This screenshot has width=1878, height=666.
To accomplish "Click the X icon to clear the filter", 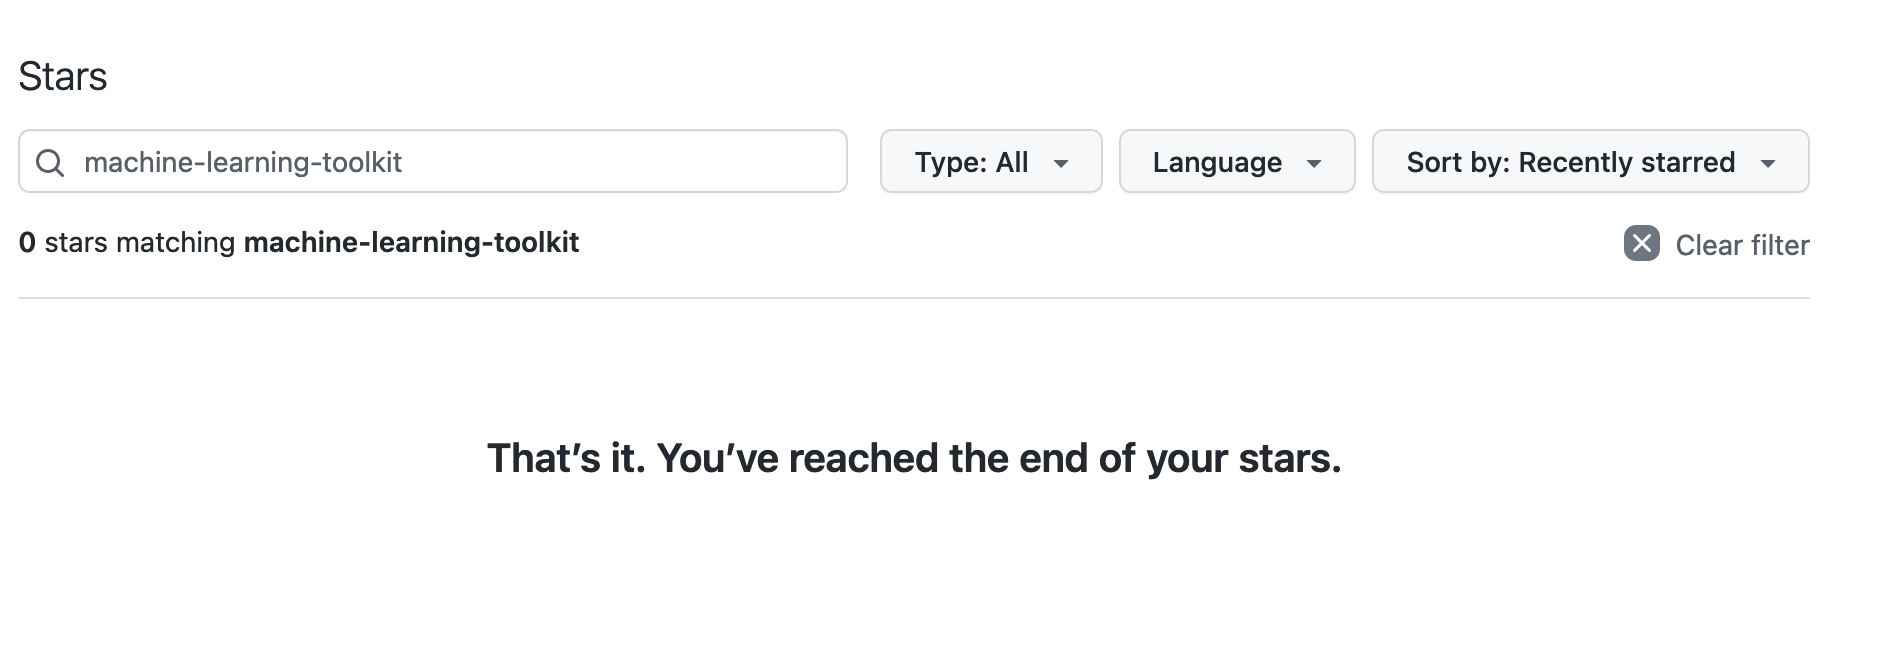I will click(x=1641, y=243).
